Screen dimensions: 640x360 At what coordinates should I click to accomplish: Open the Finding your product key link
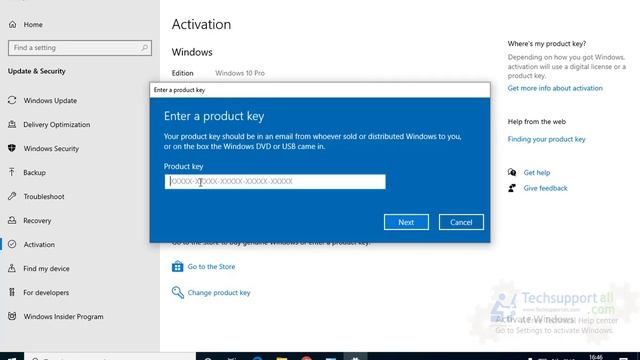pyautogui.click(x=546, y=139)
